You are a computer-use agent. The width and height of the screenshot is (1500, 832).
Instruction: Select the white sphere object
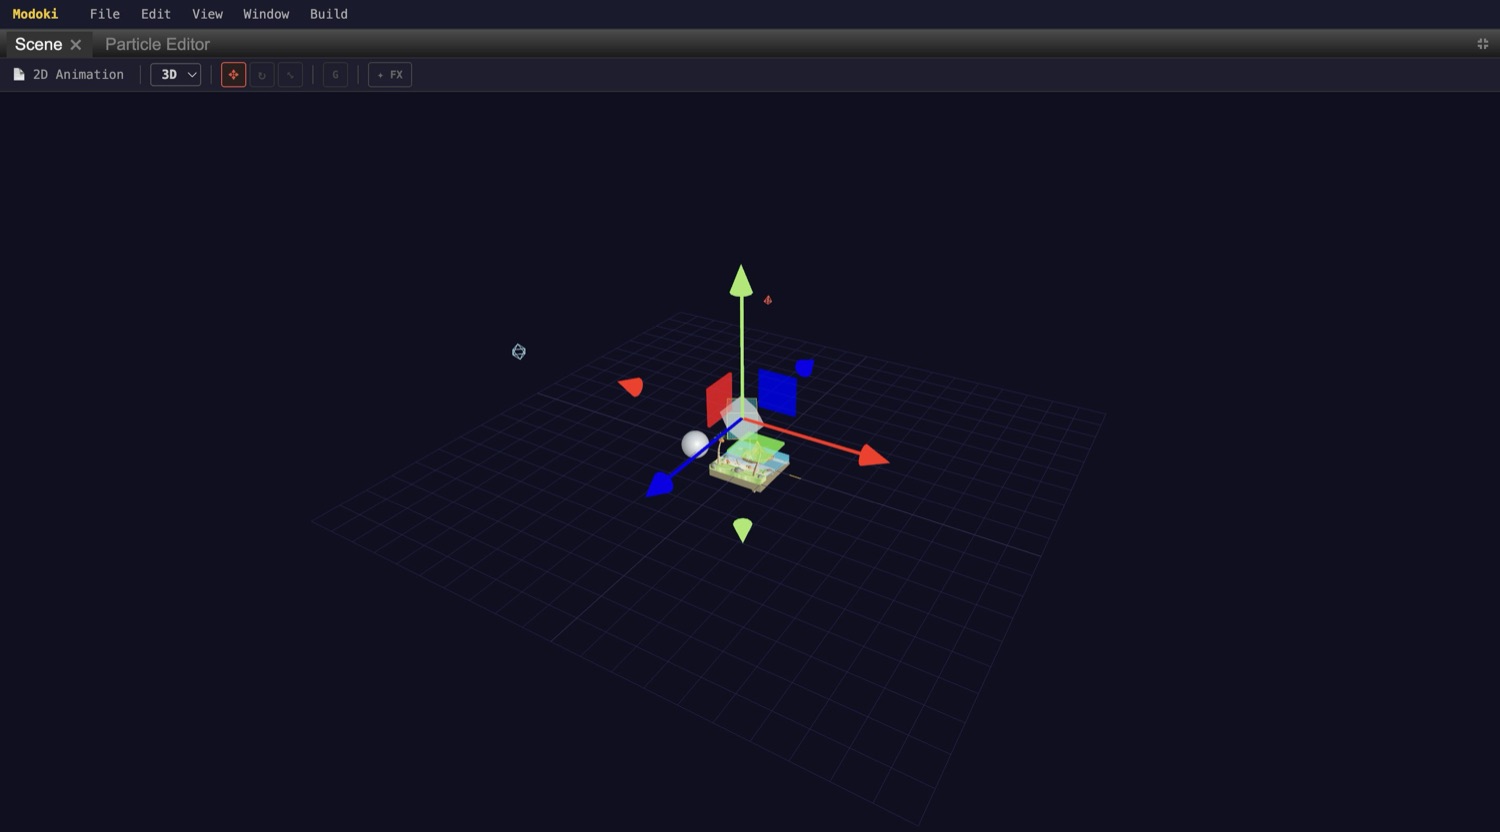tap(695, 444)
